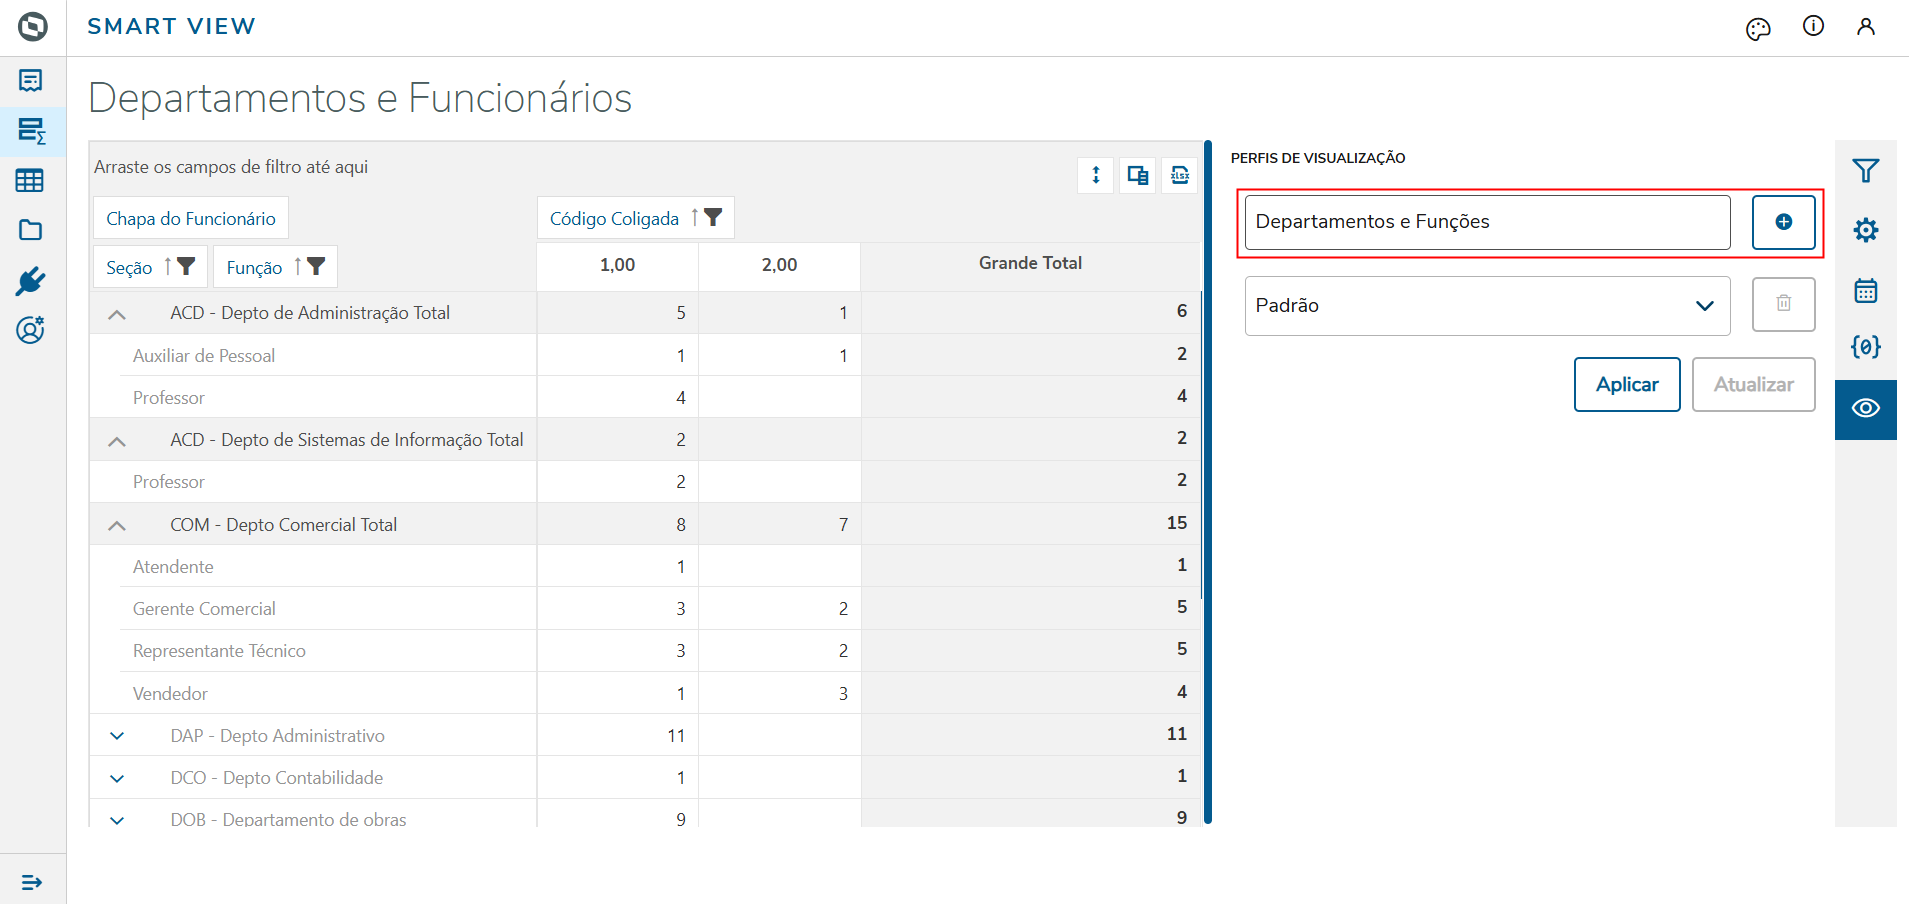This screenshot has height=904, width=1909.
Task: Click the Aplicar button
Action: point(1626,385)
